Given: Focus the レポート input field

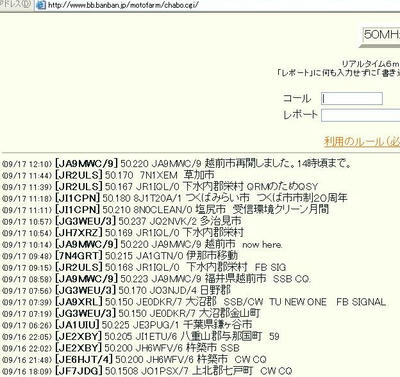Looking at the screenshot, I should click(361, 115).
